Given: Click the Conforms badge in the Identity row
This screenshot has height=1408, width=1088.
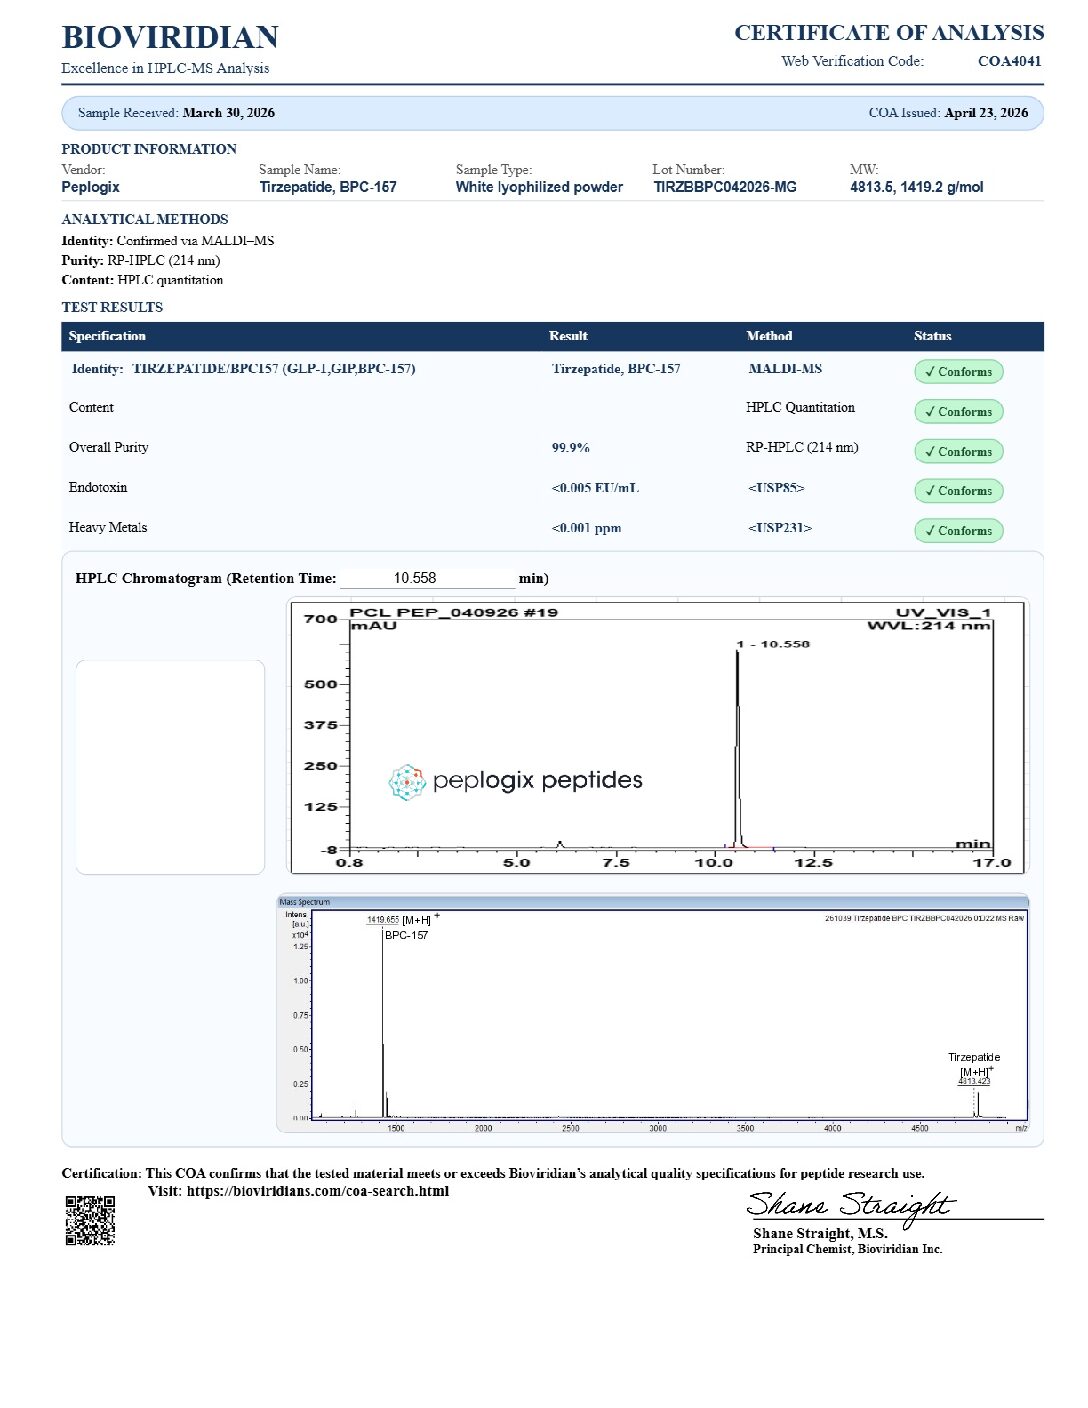Looking at the screenshot, I should tap(958, 372).
